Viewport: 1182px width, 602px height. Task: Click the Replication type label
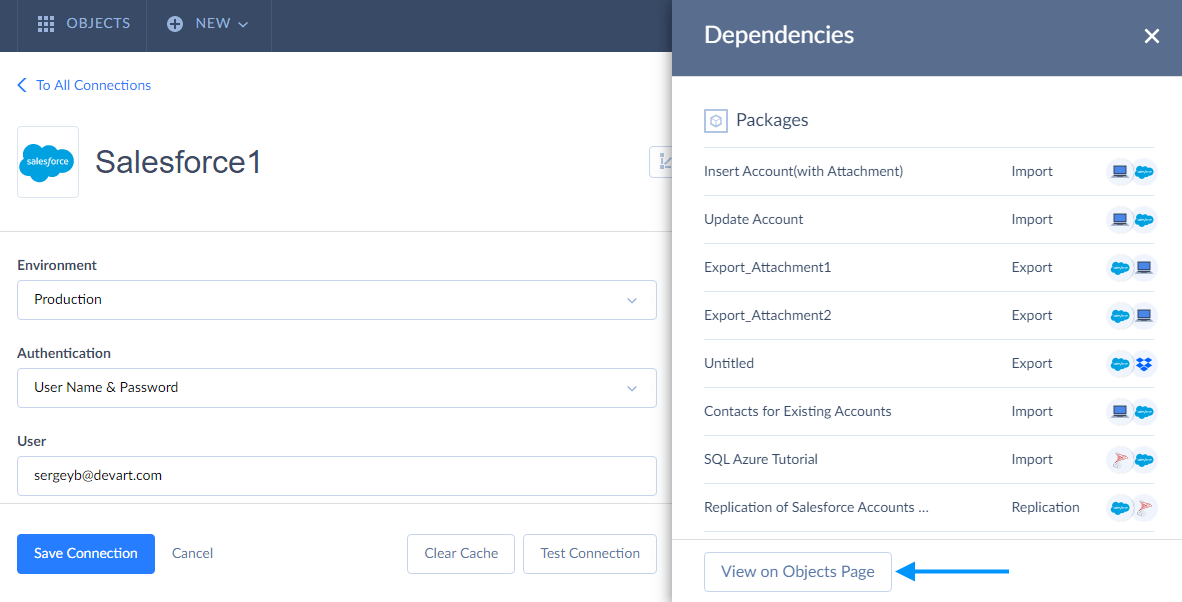coord(1046,507)
